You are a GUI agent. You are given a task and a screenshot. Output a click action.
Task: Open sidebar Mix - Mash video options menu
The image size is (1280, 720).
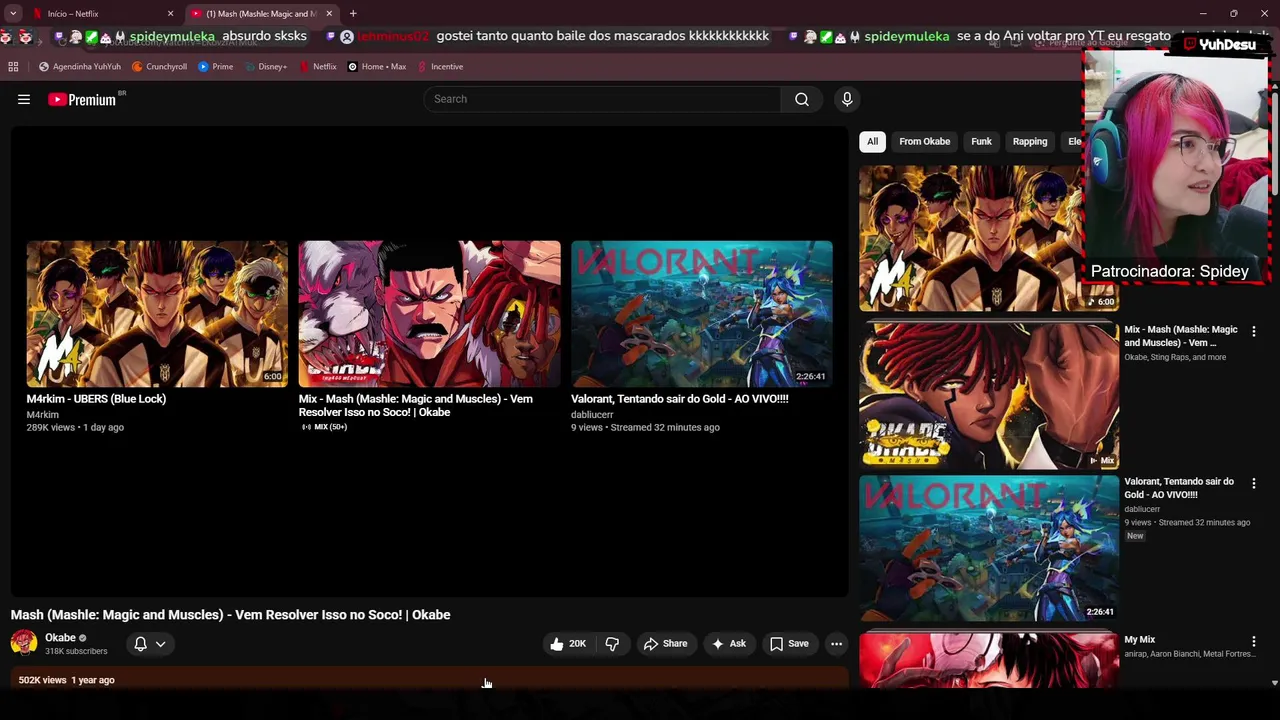tap(1253, 331)
